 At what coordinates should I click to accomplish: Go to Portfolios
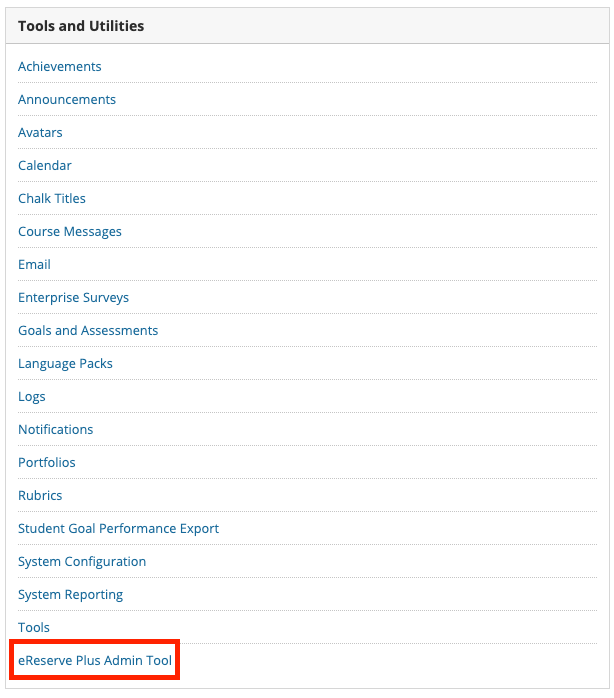(x=46, y=462)
